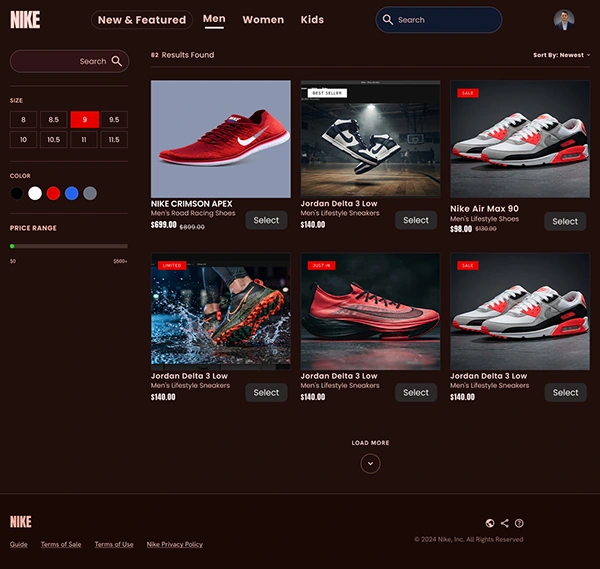Screen dimensions: 600x569
Task: Select the Nike Air Max 90
Action: pyautogui.click(x=565, y=221)
